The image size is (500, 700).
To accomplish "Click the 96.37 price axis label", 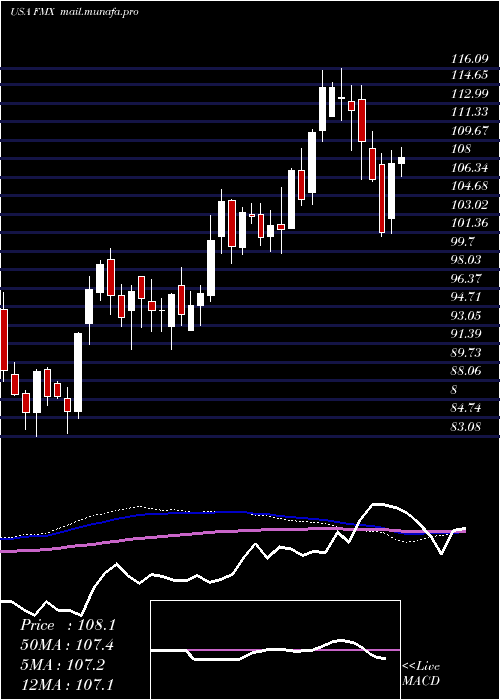I will [466, 279].
